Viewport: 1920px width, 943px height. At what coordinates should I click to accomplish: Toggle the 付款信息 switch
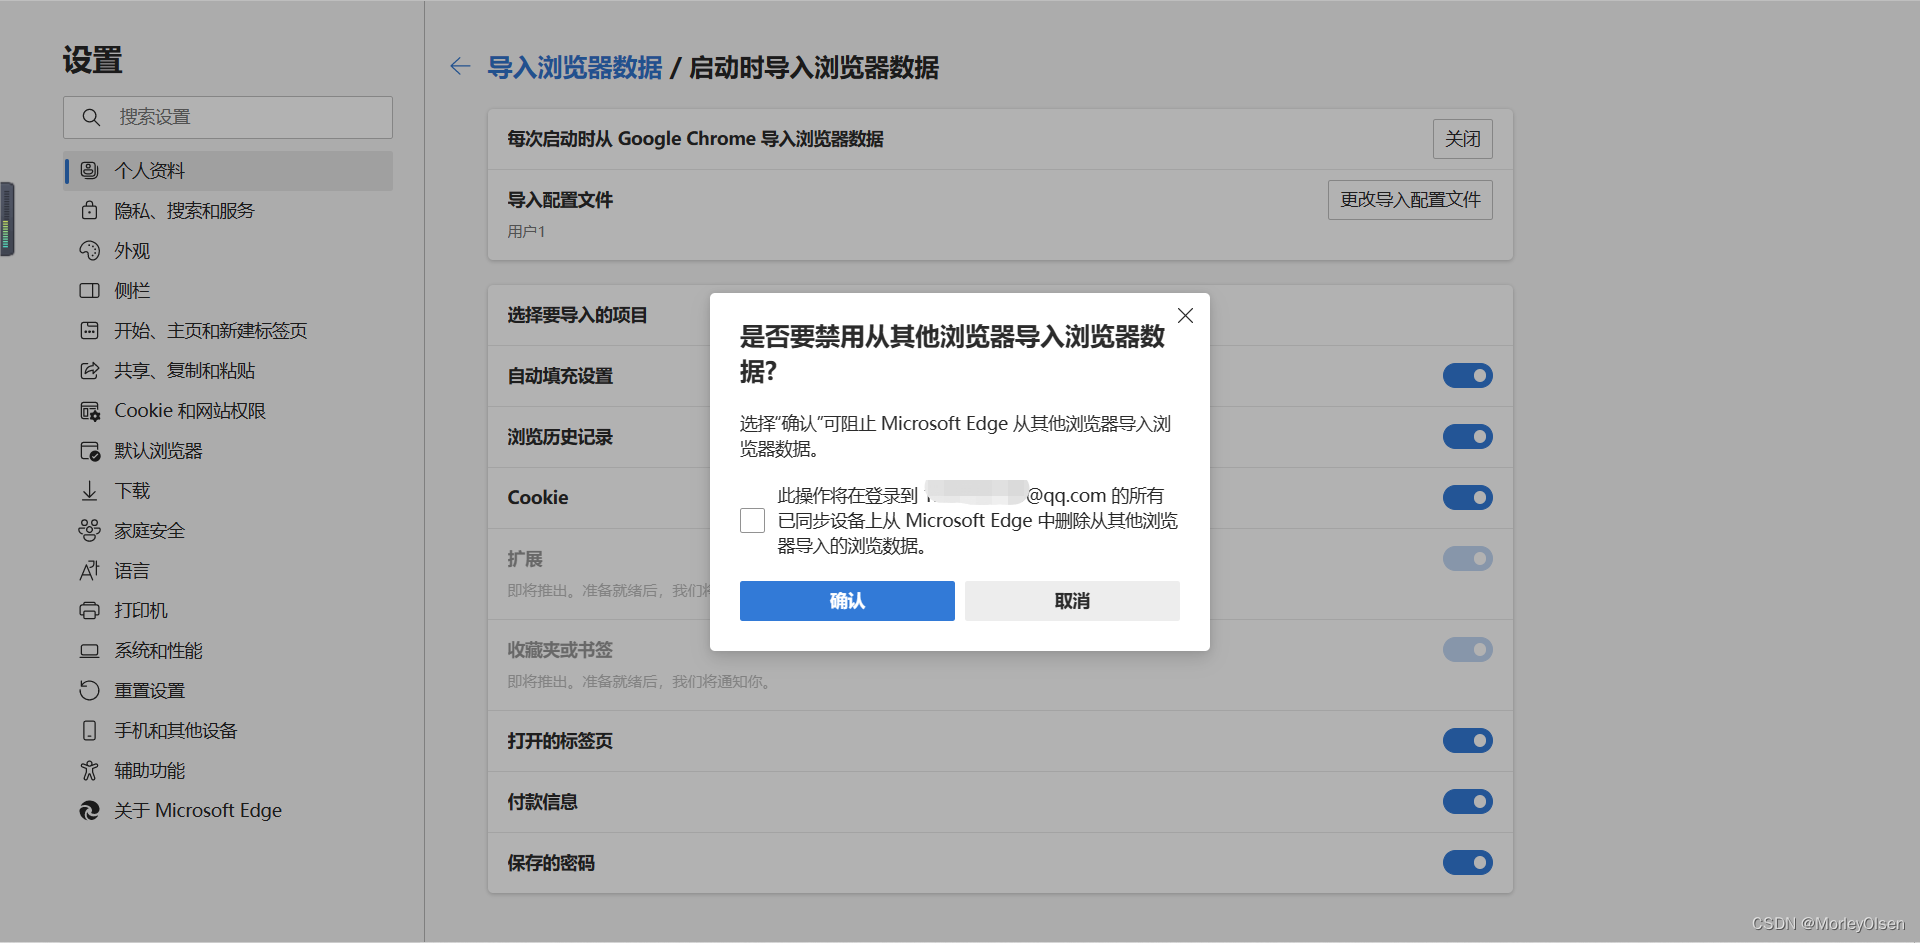coord(1467,802)
